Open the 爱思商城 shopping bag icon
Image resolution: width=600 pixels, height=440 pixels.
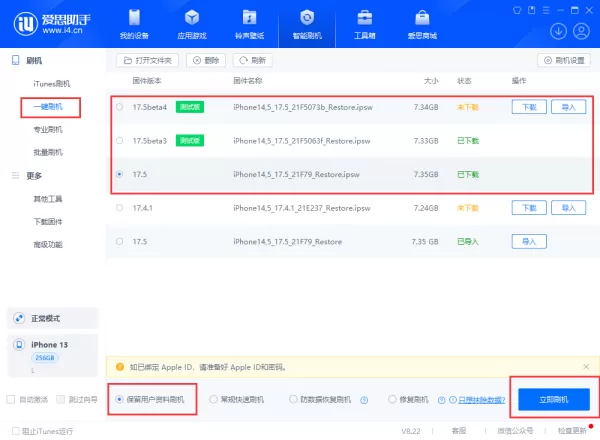pos(422,18)
